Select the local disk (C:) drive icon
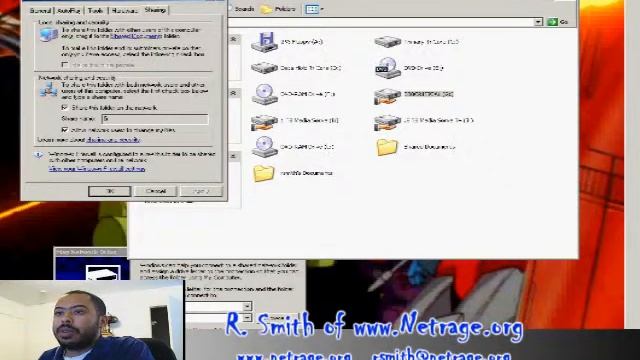Image resolution: width=640 pixels, height=360 pixels. coord(387,41)
